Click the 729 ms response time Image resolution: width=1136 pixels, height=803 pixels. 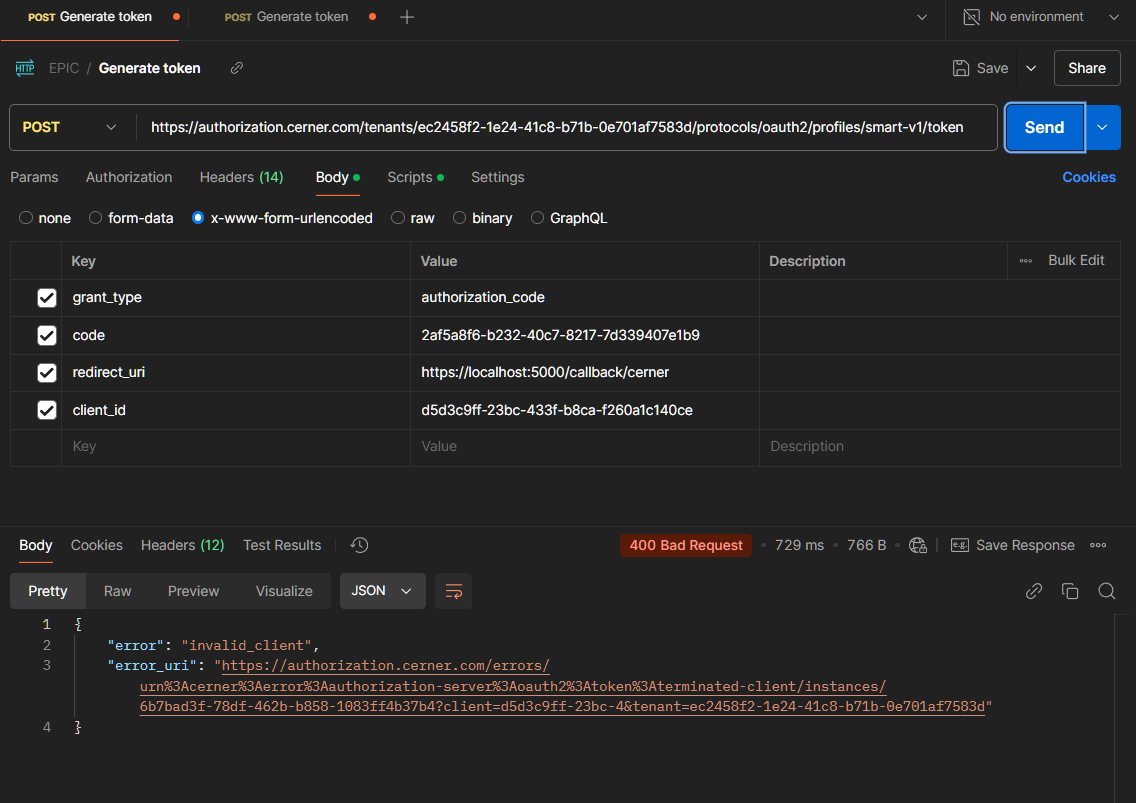799,545
